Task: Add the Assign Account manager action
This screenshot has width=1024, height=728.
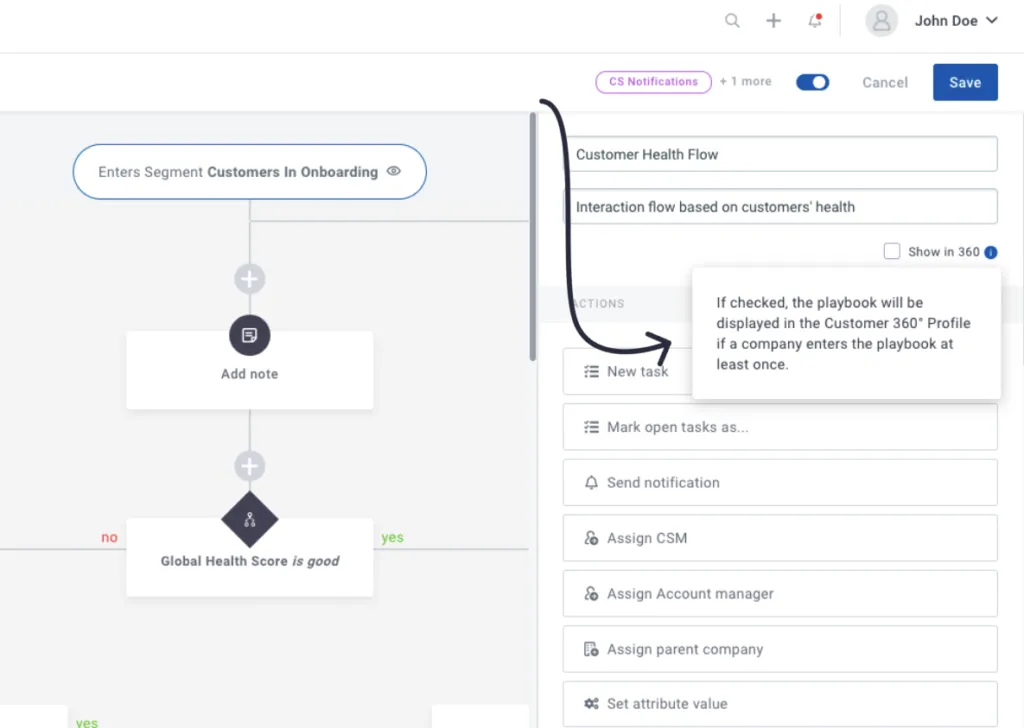Action: point(780,593)
